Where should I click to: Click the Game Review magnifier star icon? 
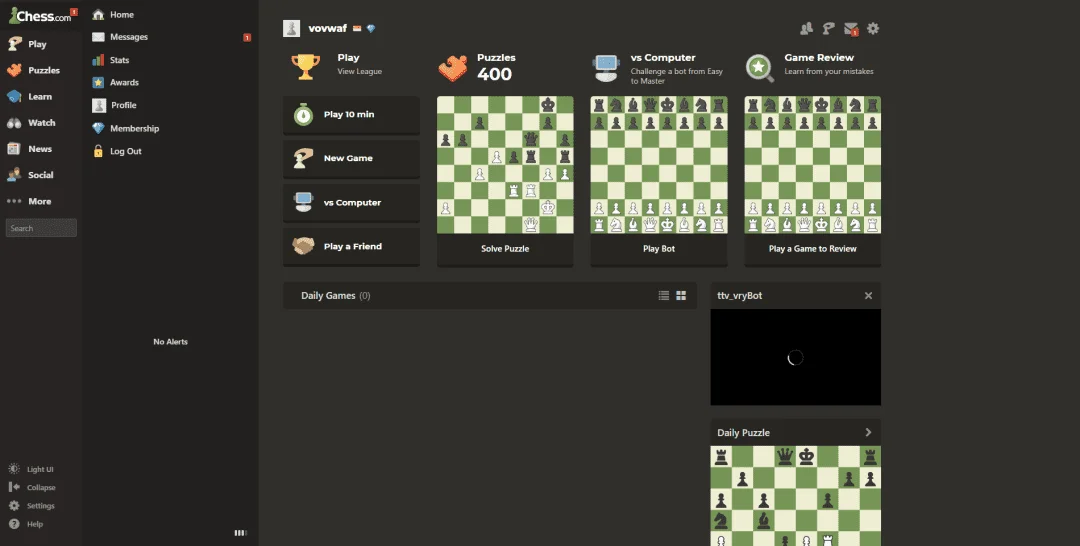pyautogui.click(x=760, y=68)
